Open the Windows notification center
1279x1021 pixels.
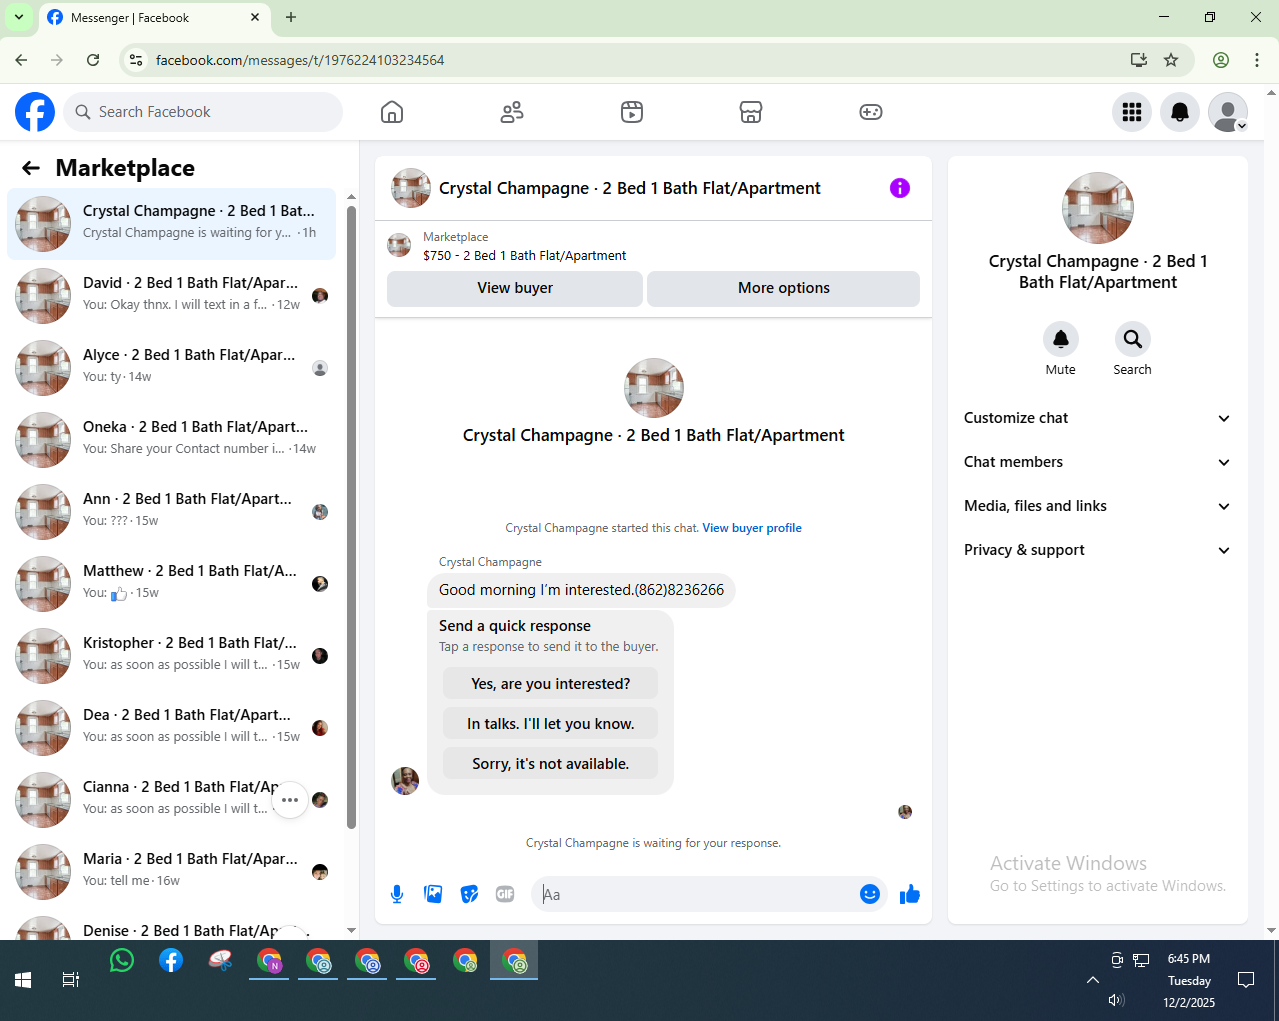(x=1246, y=980)
